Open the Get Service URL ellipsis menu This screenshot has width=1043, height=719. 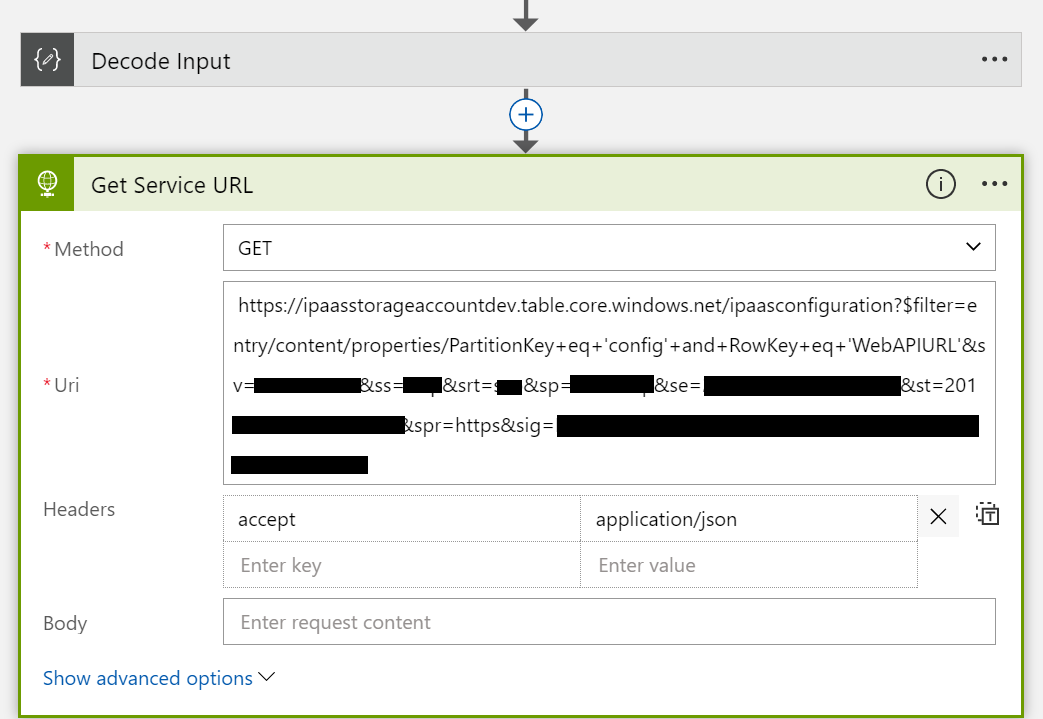996,184
